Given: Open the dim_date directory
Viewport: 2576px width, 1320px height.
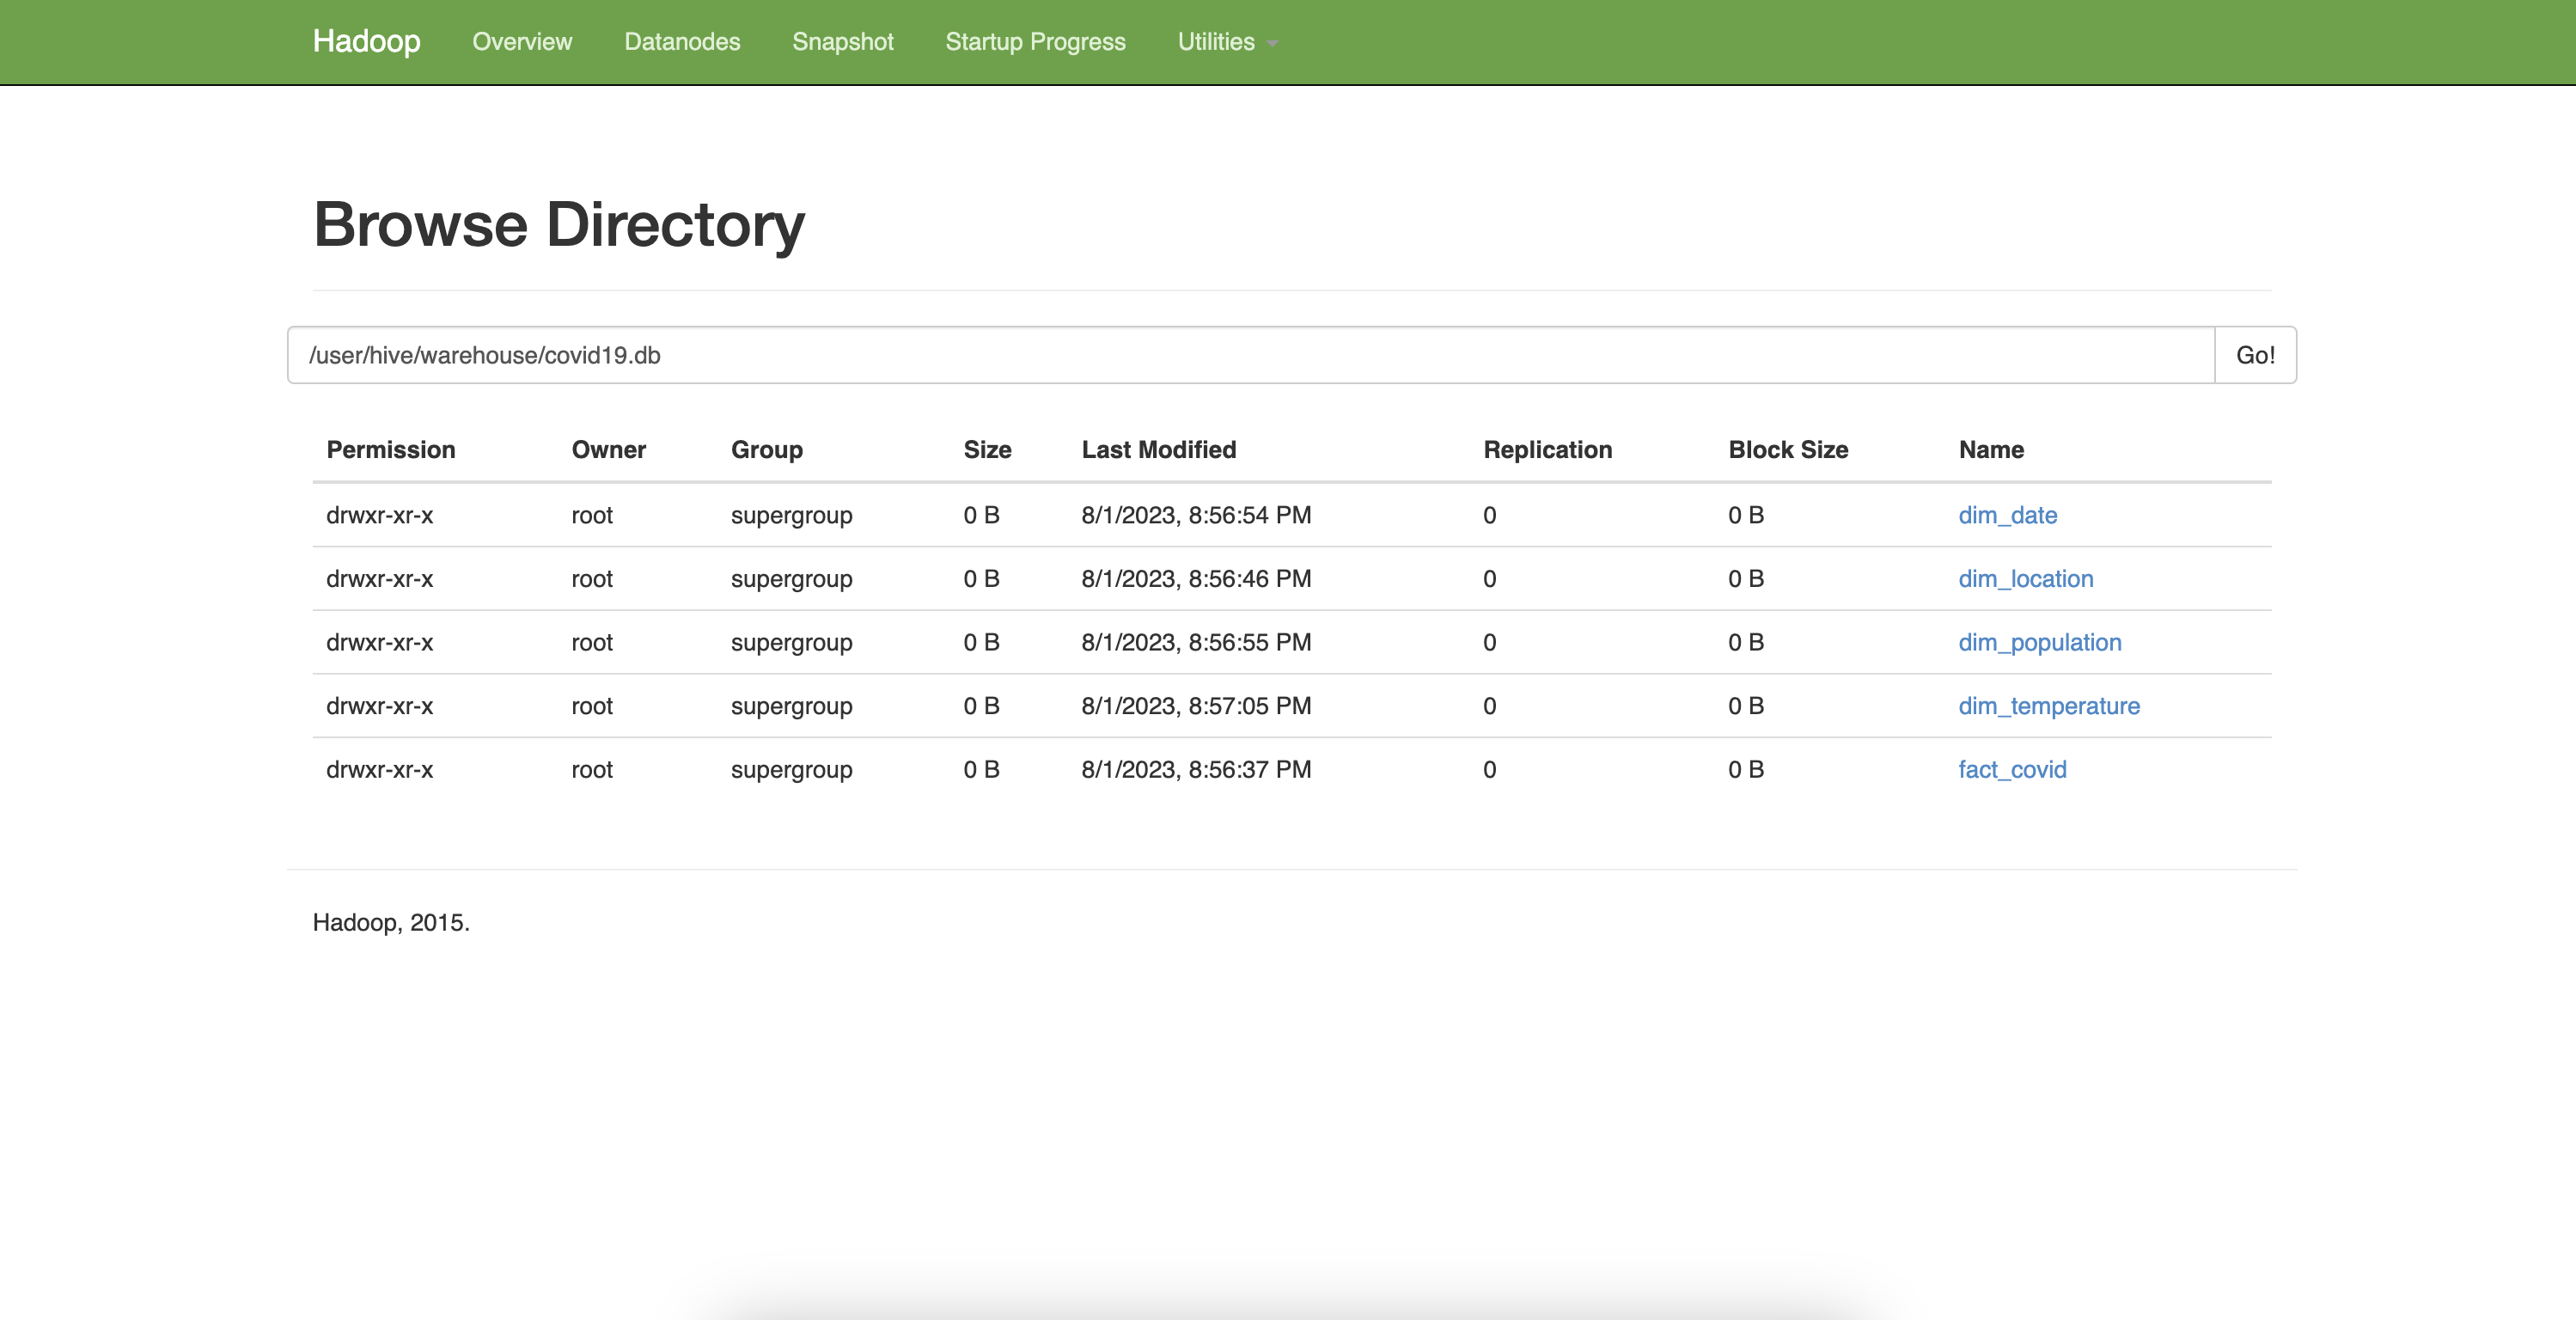Looking at the screenshot, I should tap(2007, 515).
